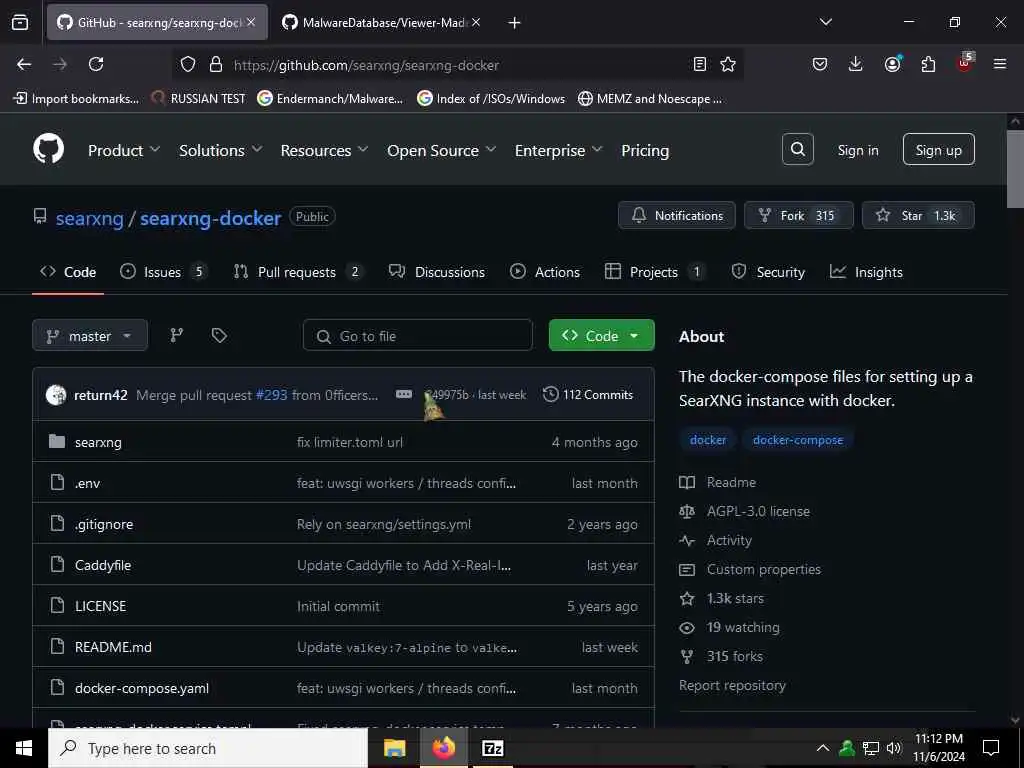Bookmark this page with the star icon

[728, 64]
